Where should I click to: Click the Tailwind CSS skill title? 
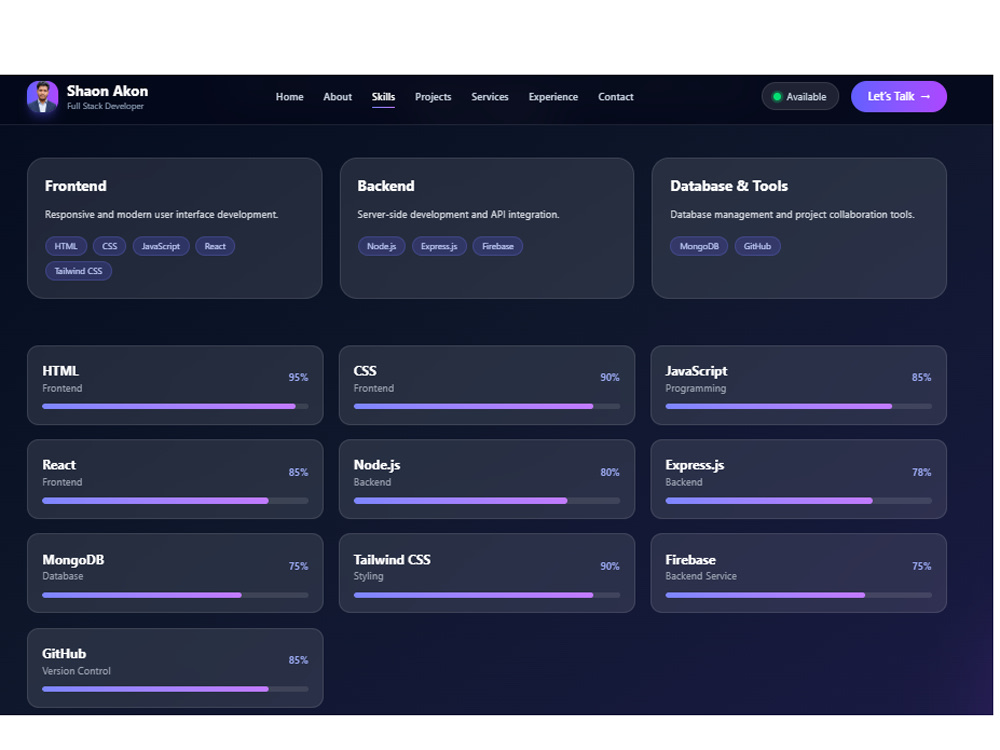392,560
